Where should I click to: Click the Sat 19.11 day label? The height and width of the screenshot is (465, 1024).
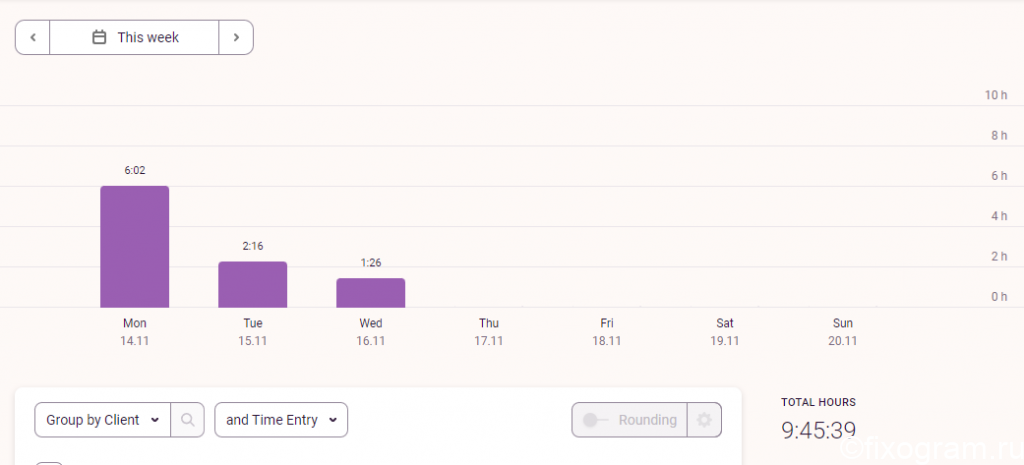725,332
